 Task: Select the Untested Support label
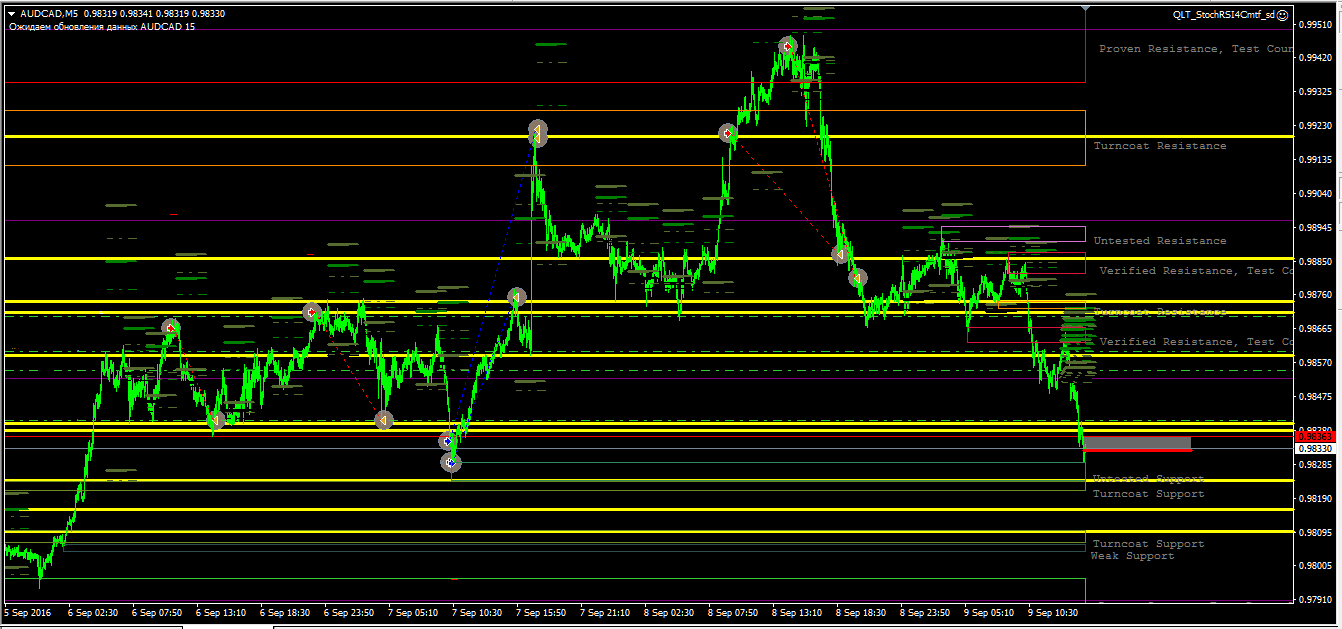point(1148,480)
